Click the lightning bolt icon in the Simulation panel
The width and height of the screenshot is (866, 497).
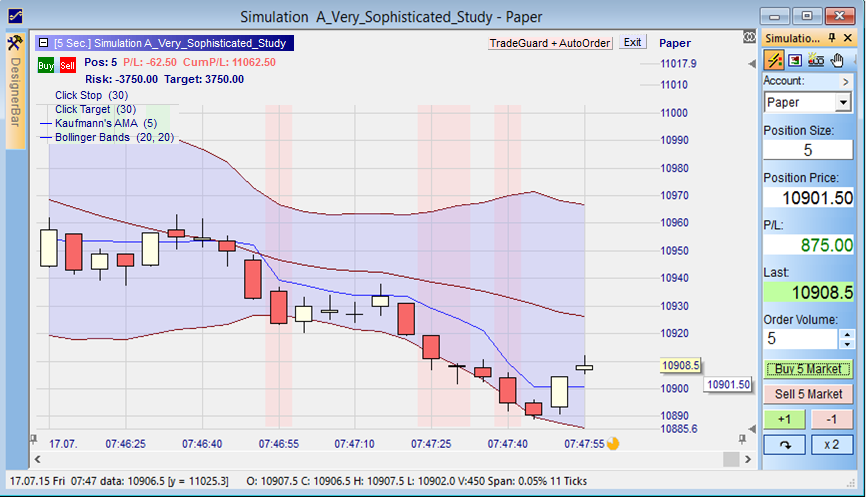point(774,60)
